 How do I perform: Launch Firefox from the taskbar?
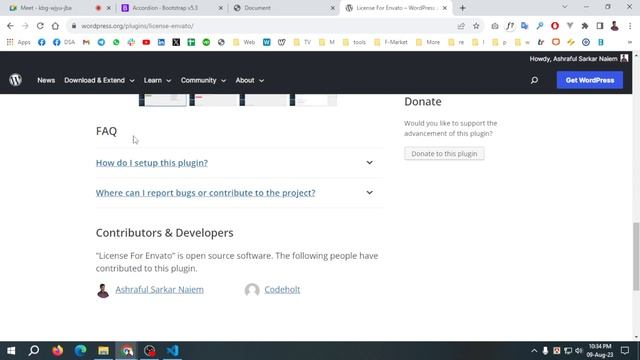coord(58,351)
